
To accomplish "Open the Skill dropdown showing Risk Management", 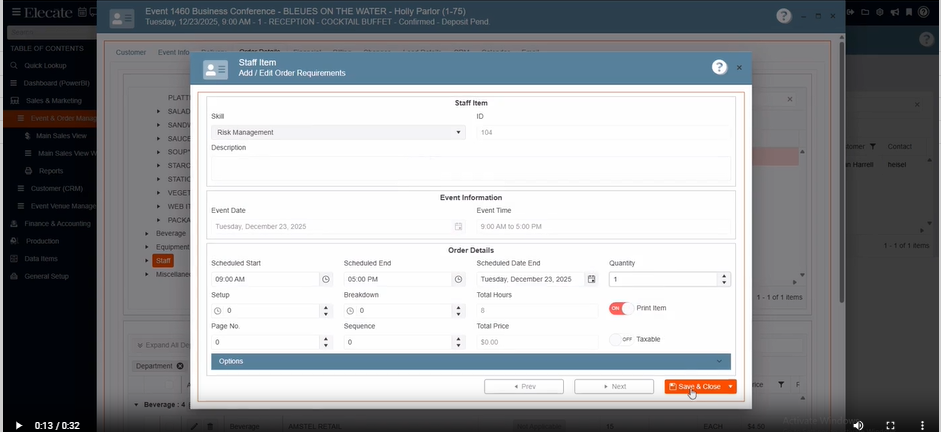I will 338,132.
